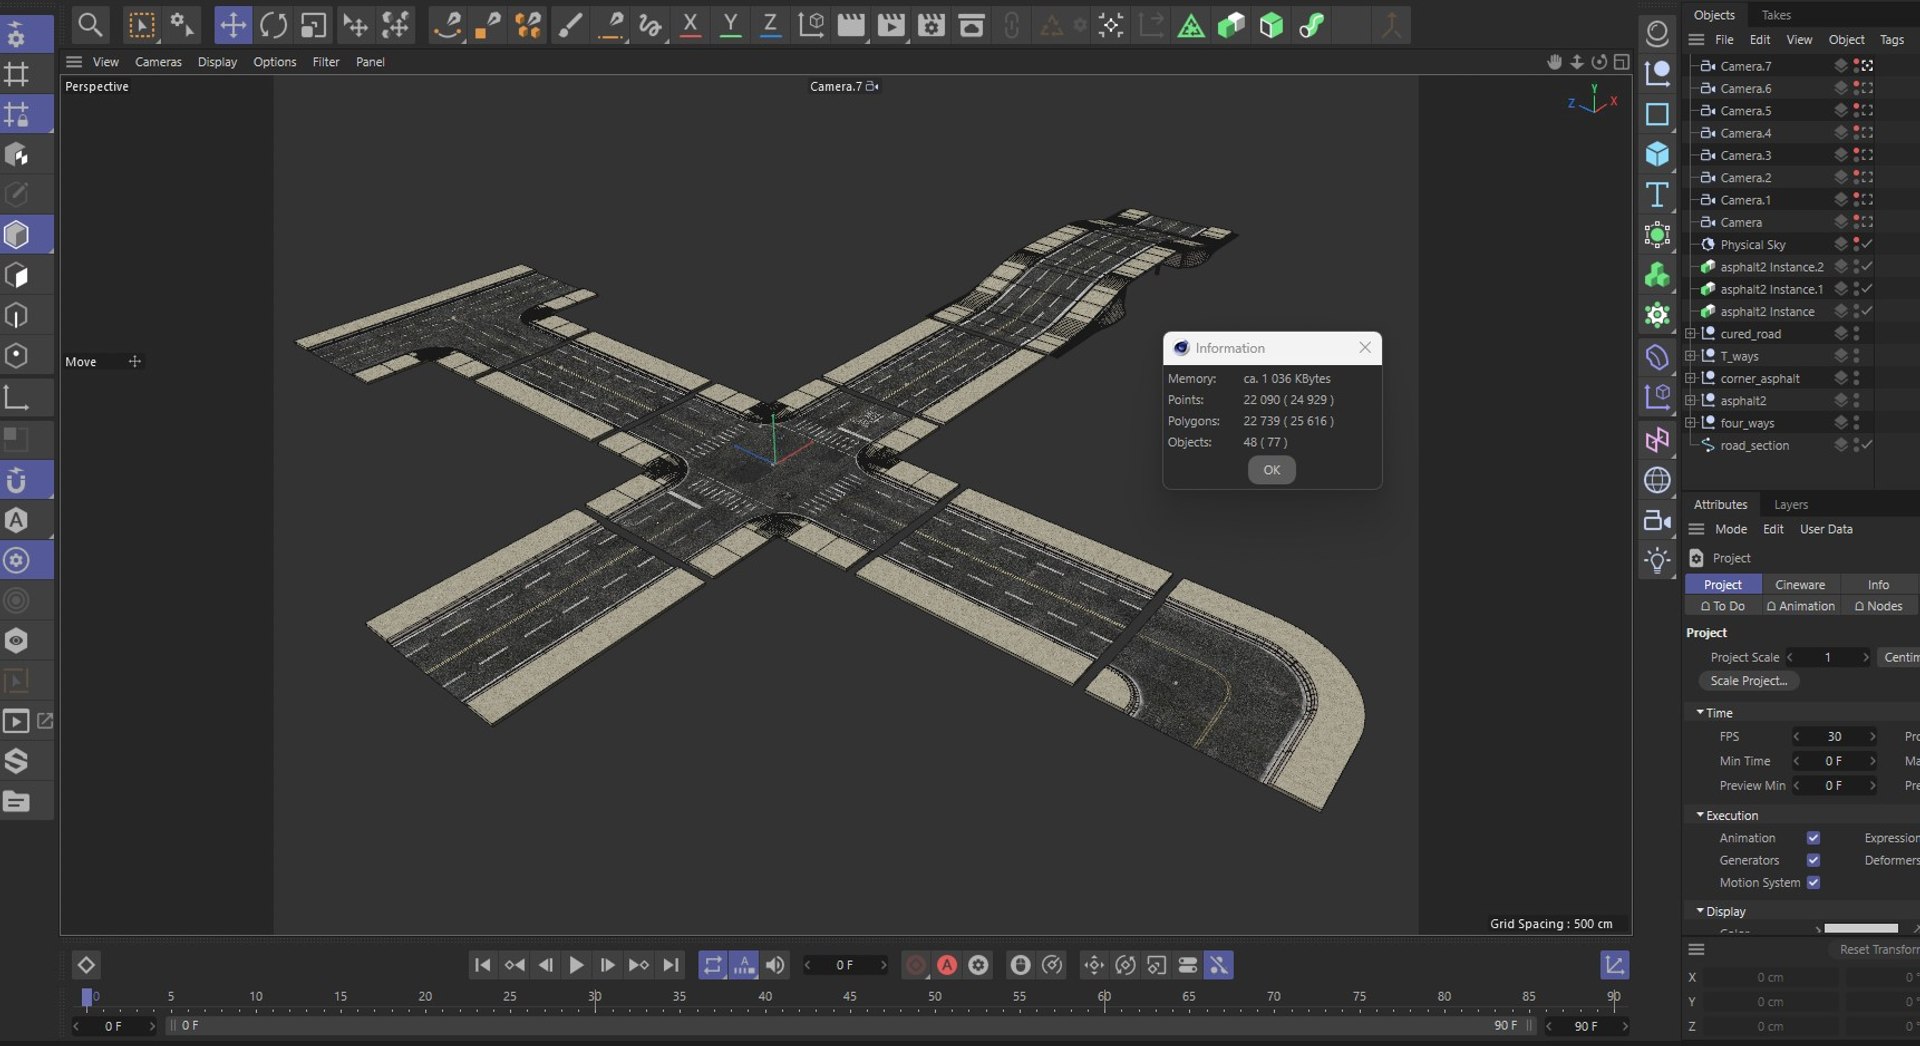Select the Rotate tool
The height and width of the screenshot is (1046, 1920).
pyautogui.click(x=273, y=25)
